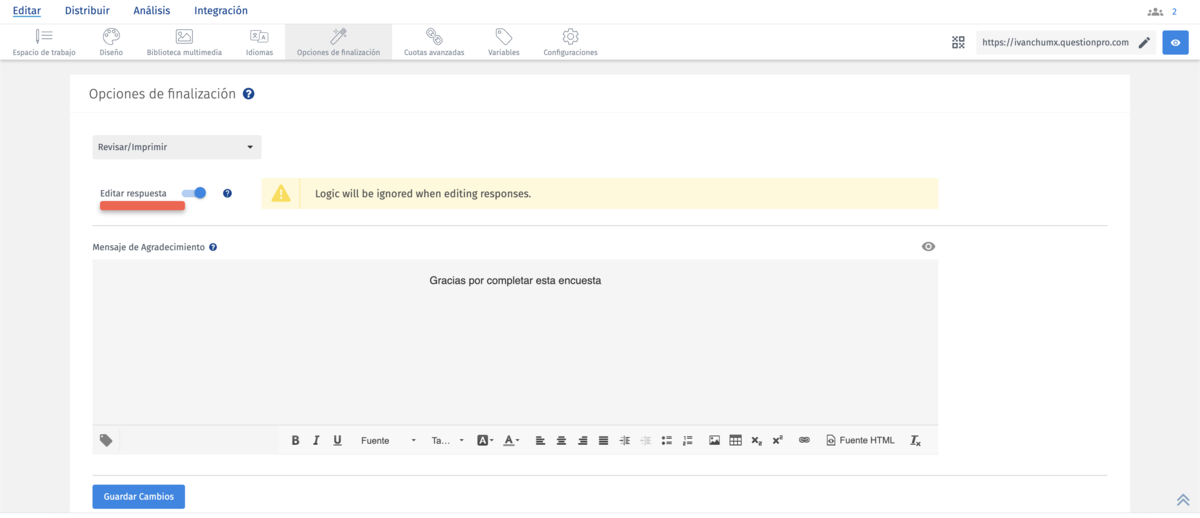Open the Revisar/Imprimir dropdown
The width and height of the screenshot is (1200, 518).
click(x=177, y=147)
